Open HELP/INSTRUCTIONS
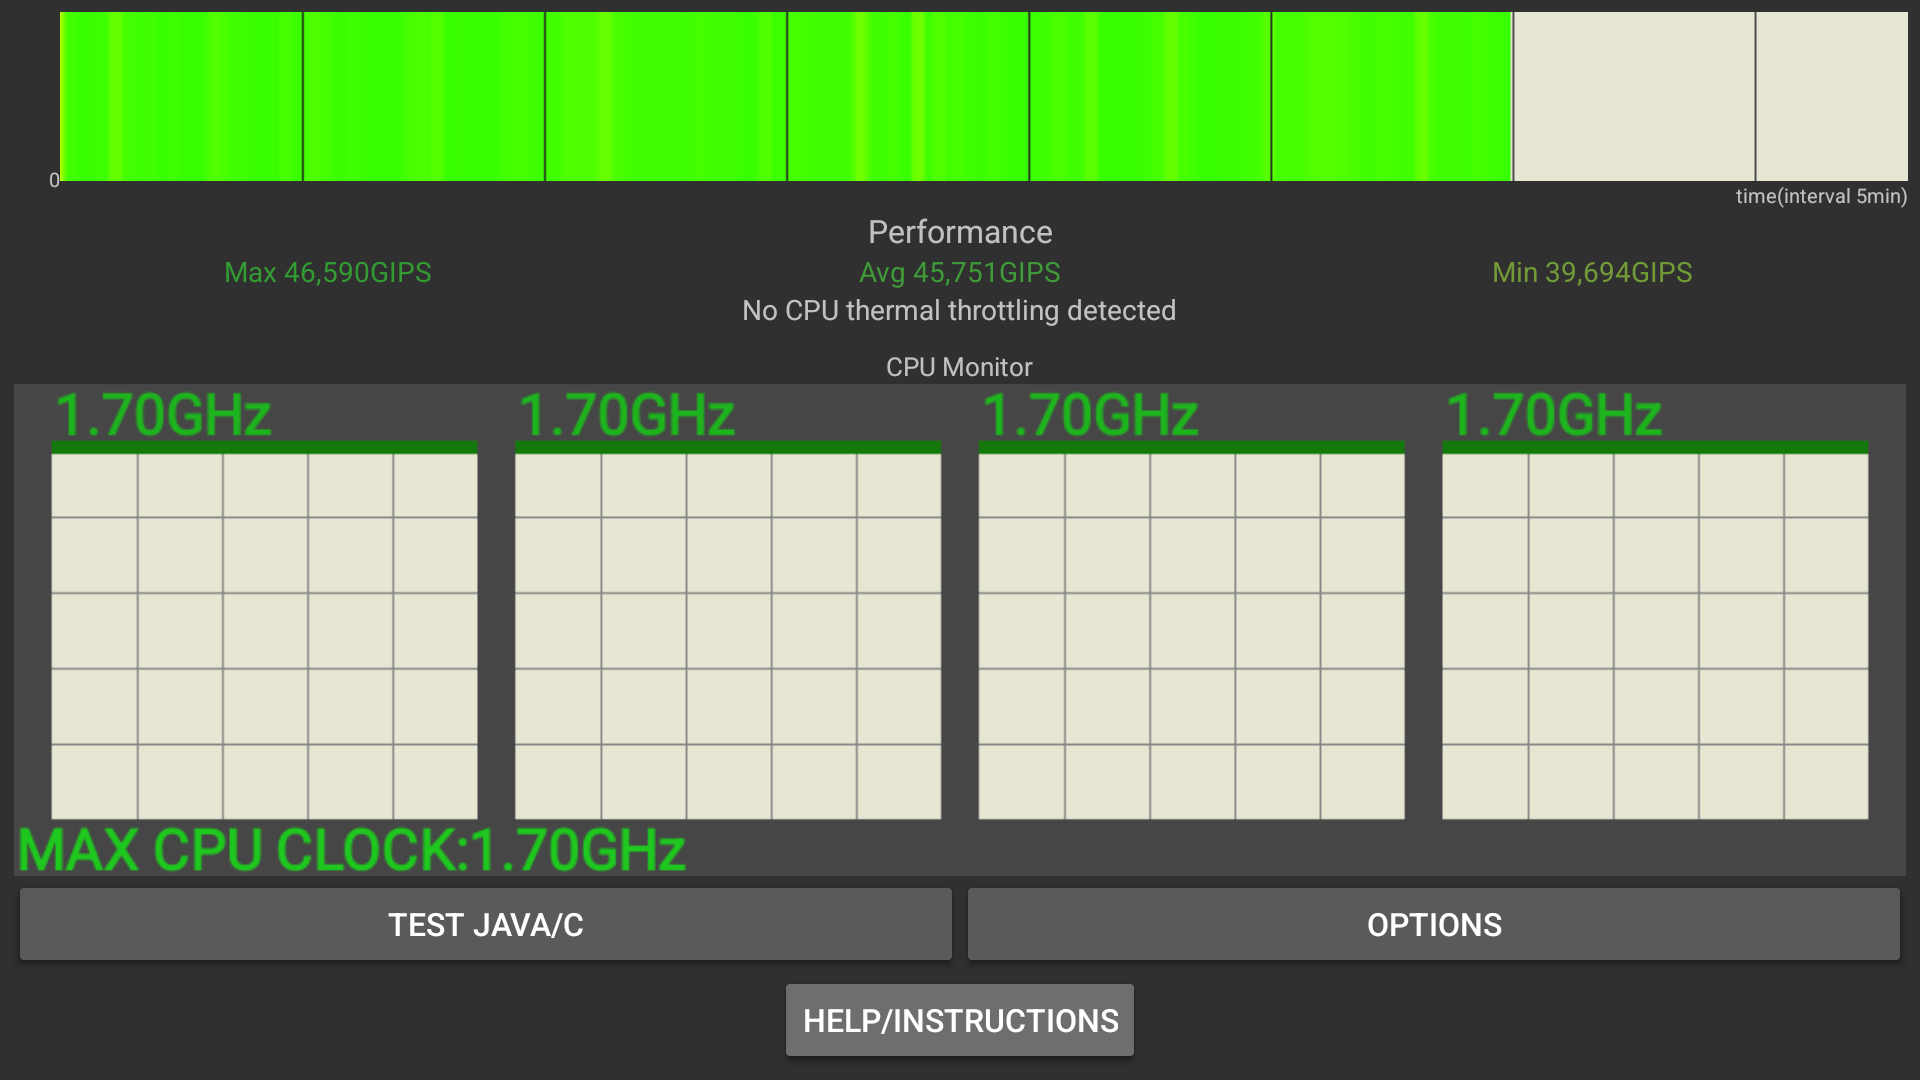Viewport: 1920px width, 1080px height. pos(959,1020)
